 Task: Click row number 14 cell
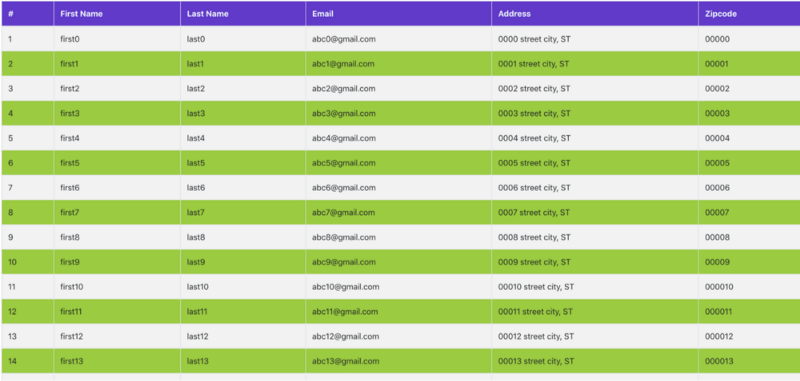pos(28,361)
